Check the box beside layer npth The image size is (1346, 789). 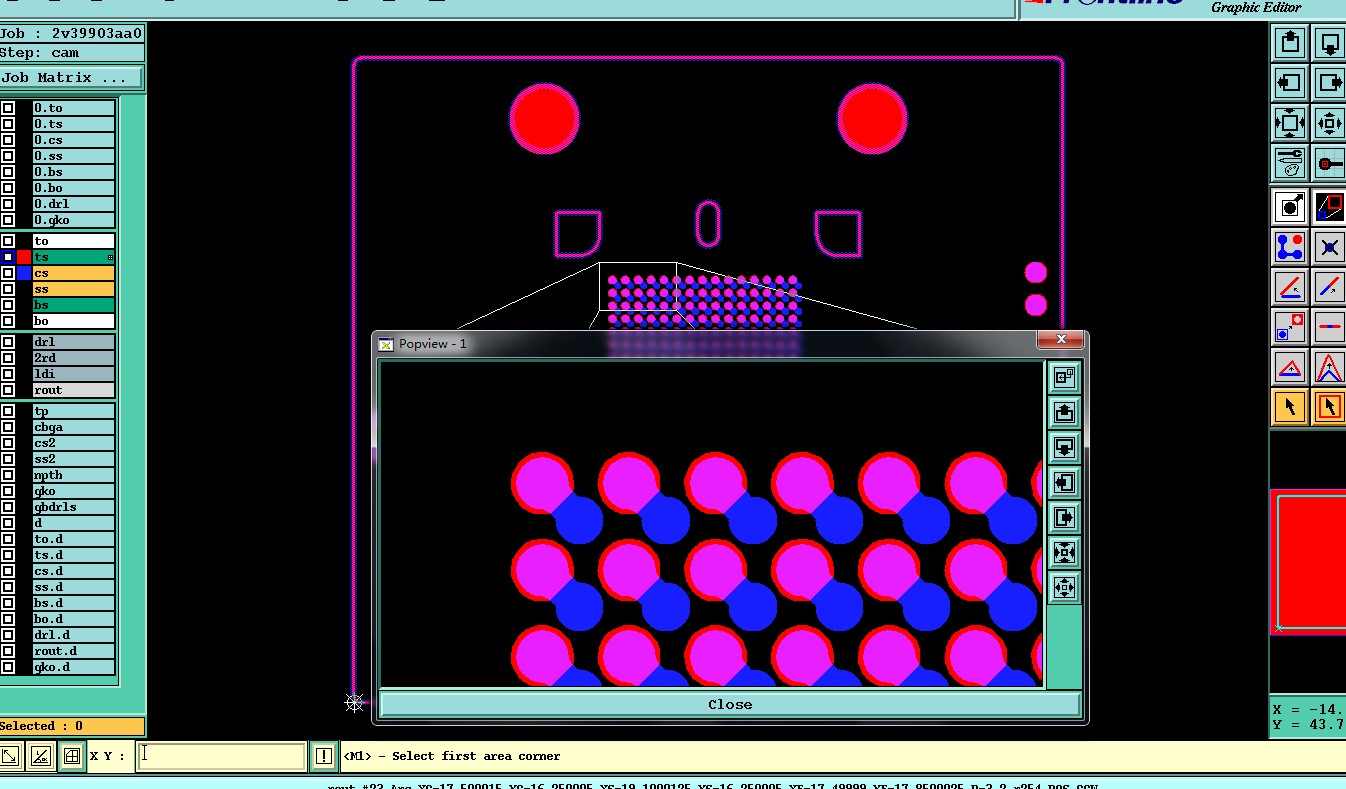pos(8,475)
